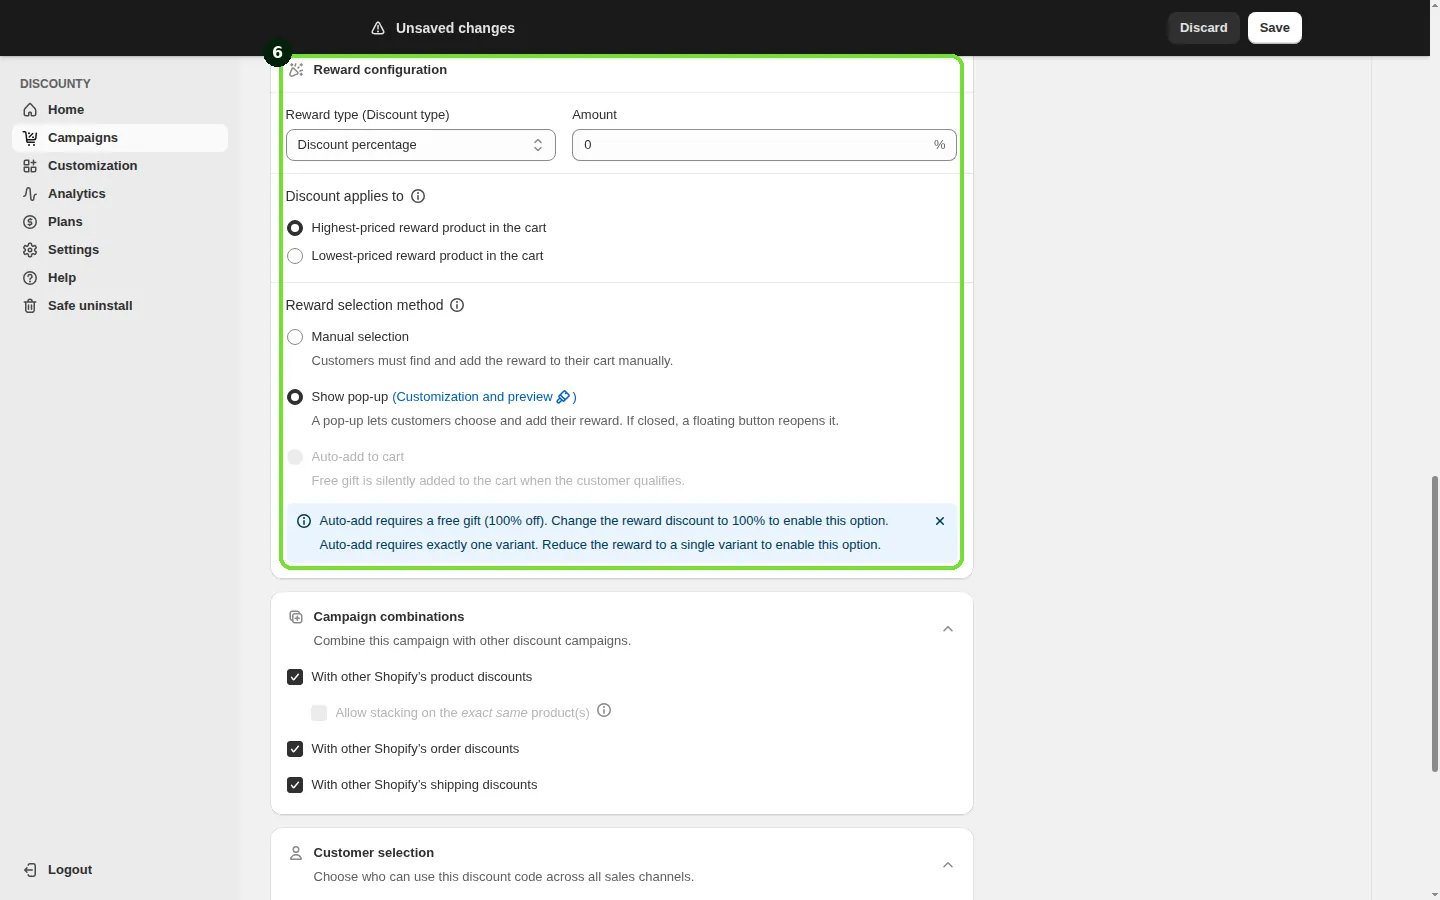The width and height of the screenshot is (1440, 900).
Task: Click the Settings gear icon in sidebar
Action: pos(30,250)
